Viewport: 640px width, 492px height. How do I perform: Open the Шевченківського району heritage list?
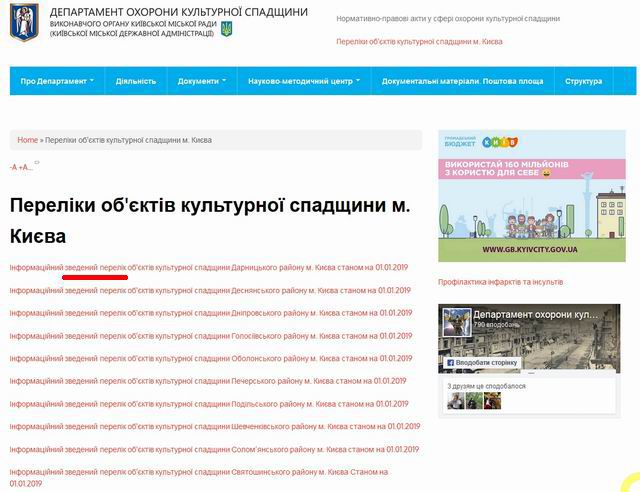tap(215, 426)
